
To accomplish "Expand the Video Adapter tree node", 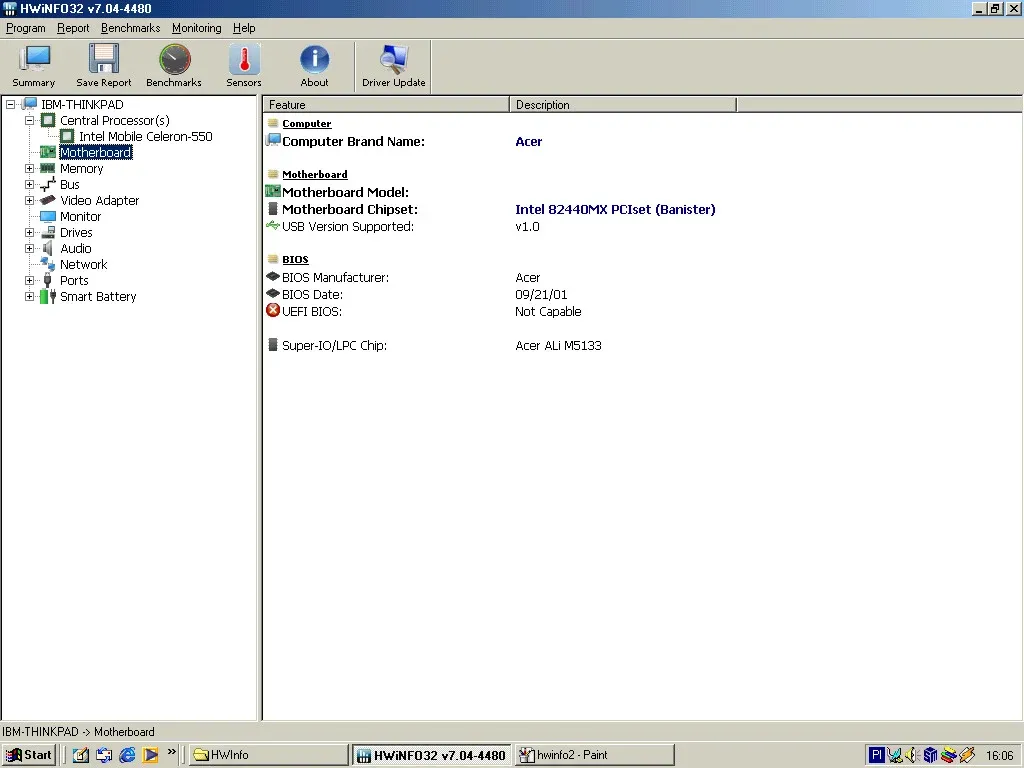I will coord(29,200).
